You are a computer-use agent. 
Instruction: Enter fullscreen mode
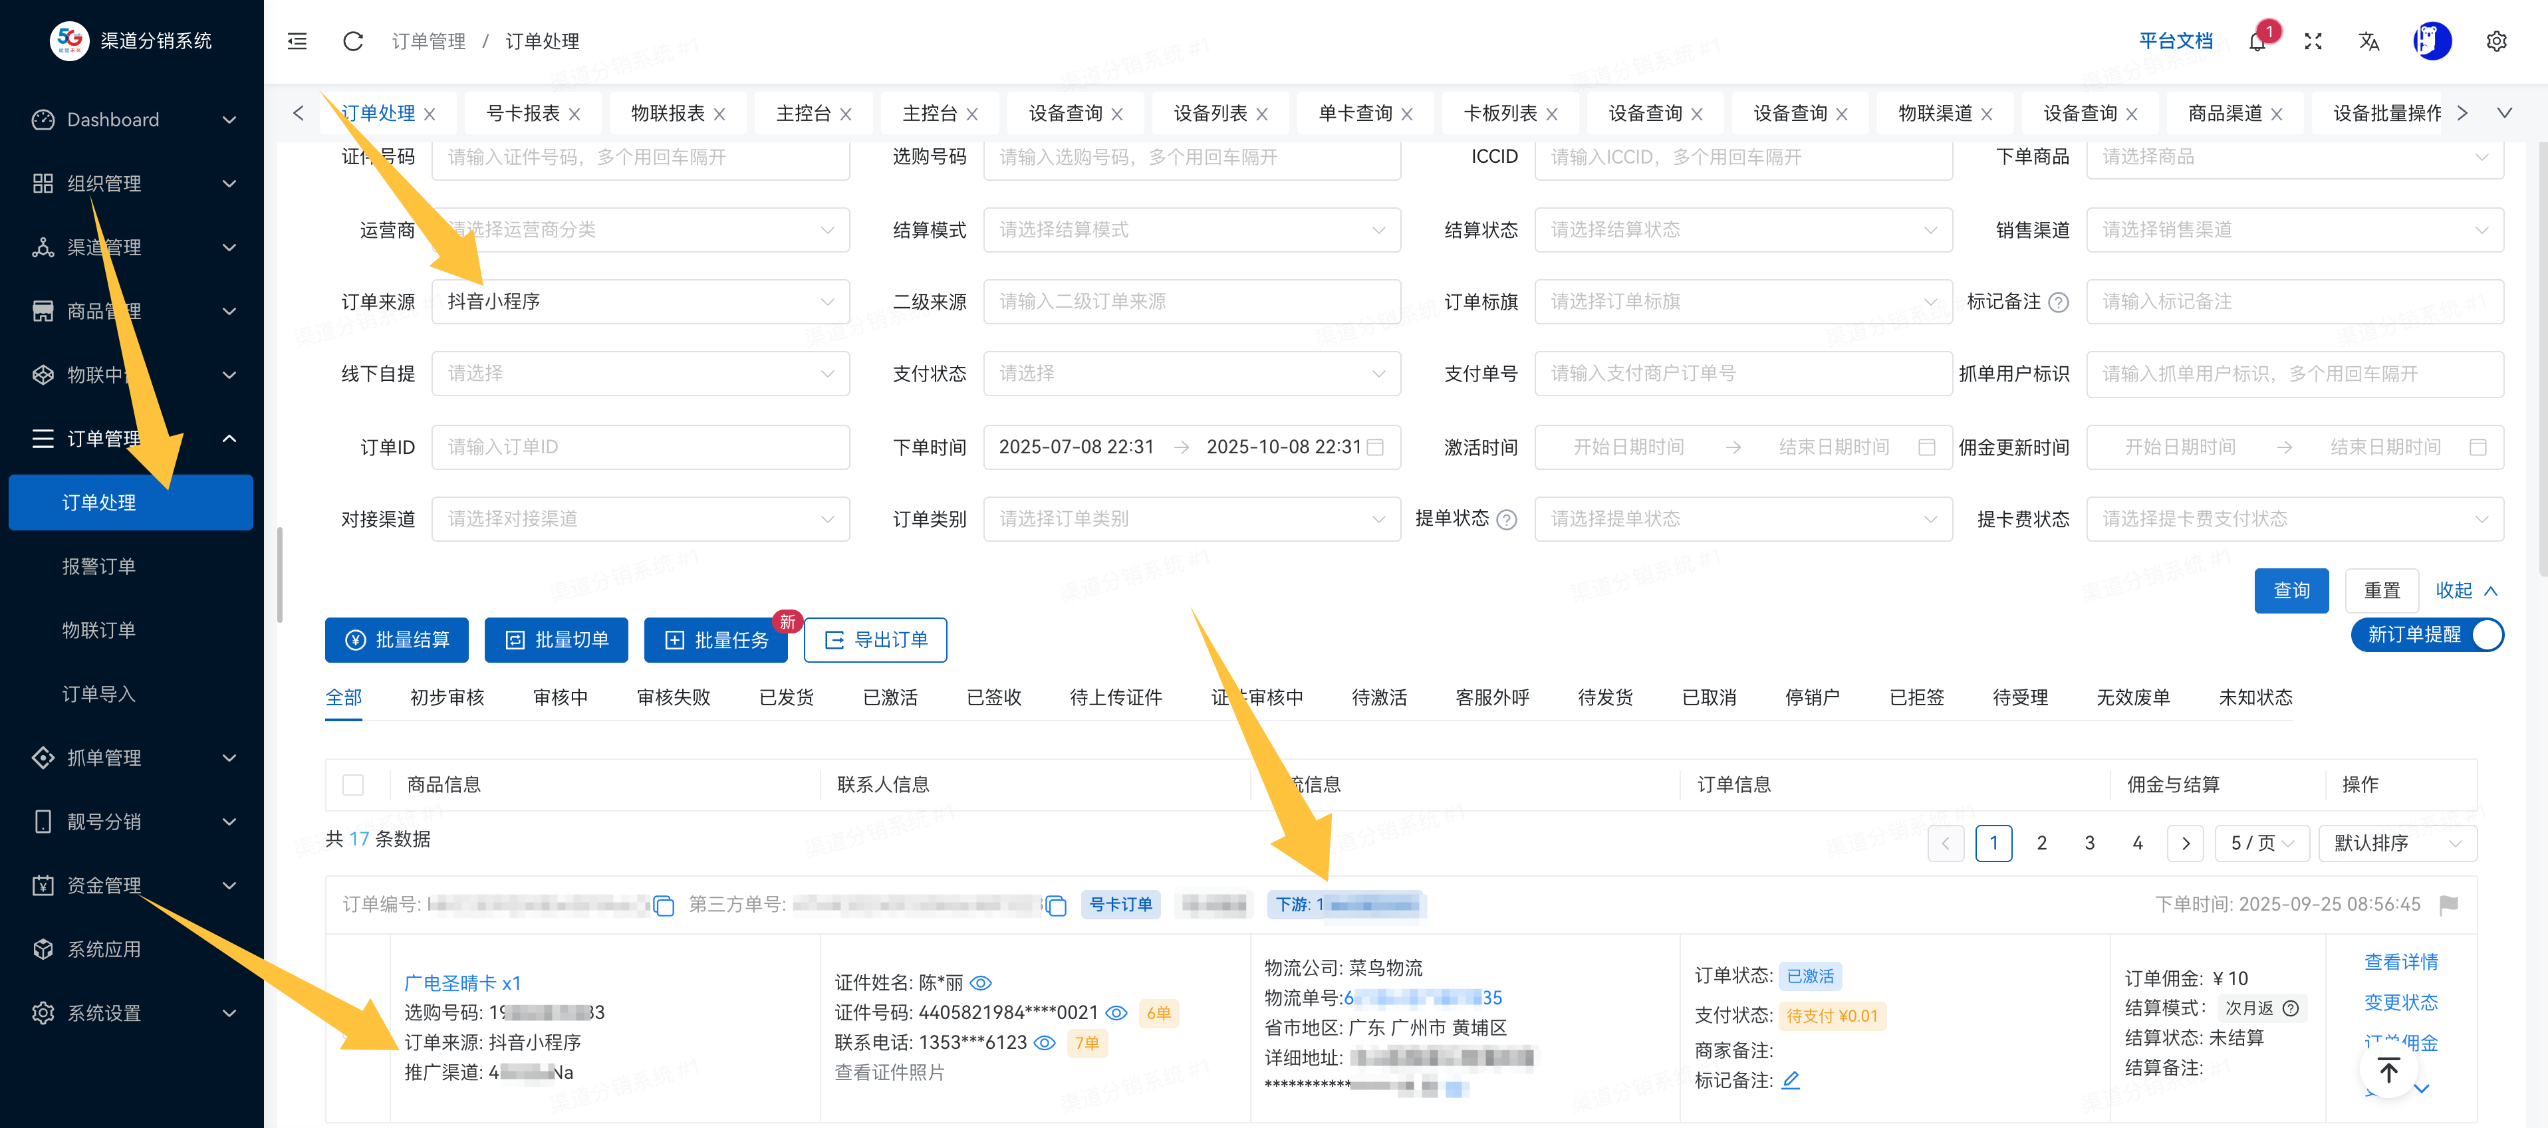(x=2312, y=41)
